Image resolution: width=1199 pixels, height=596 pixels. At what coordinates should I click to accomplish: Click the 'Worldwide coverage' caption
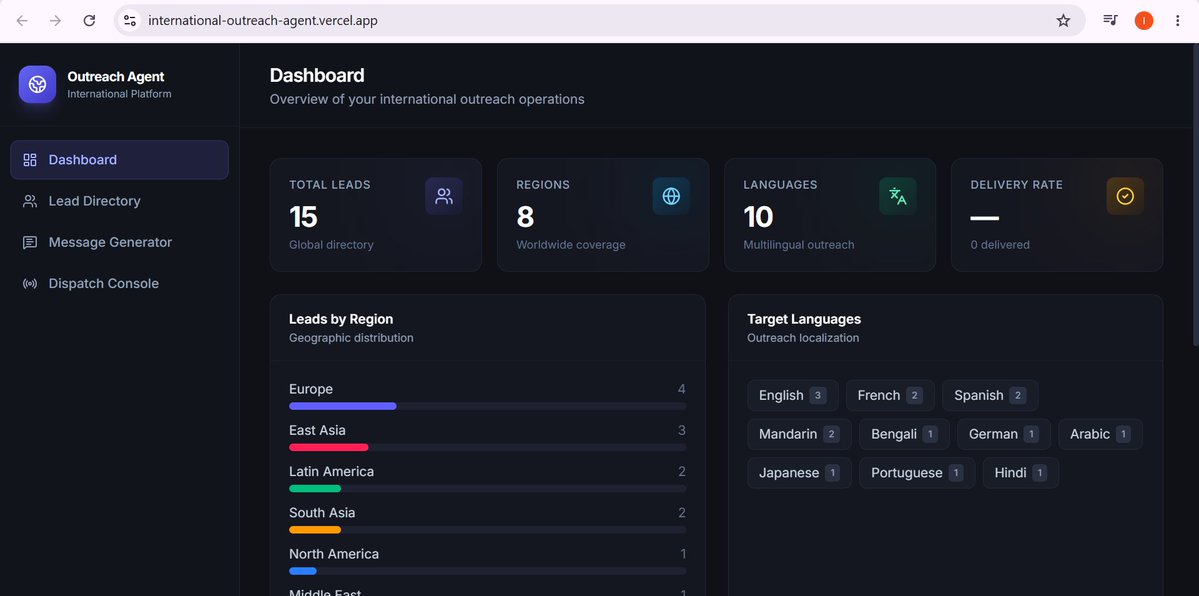(570, 245)
